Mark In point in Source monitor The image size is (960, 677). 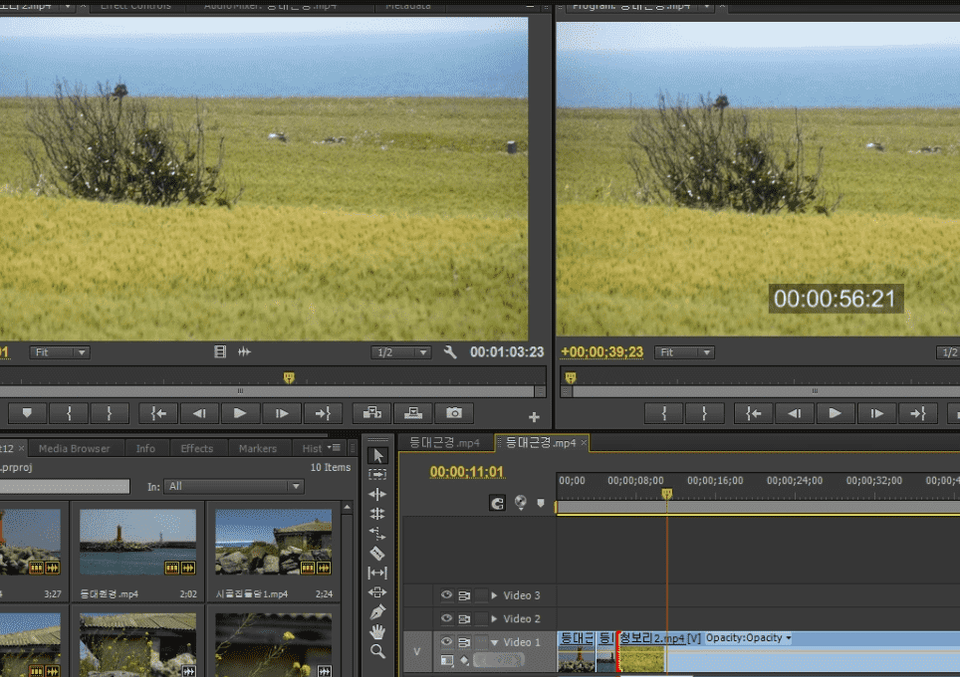tap(69, 413)
